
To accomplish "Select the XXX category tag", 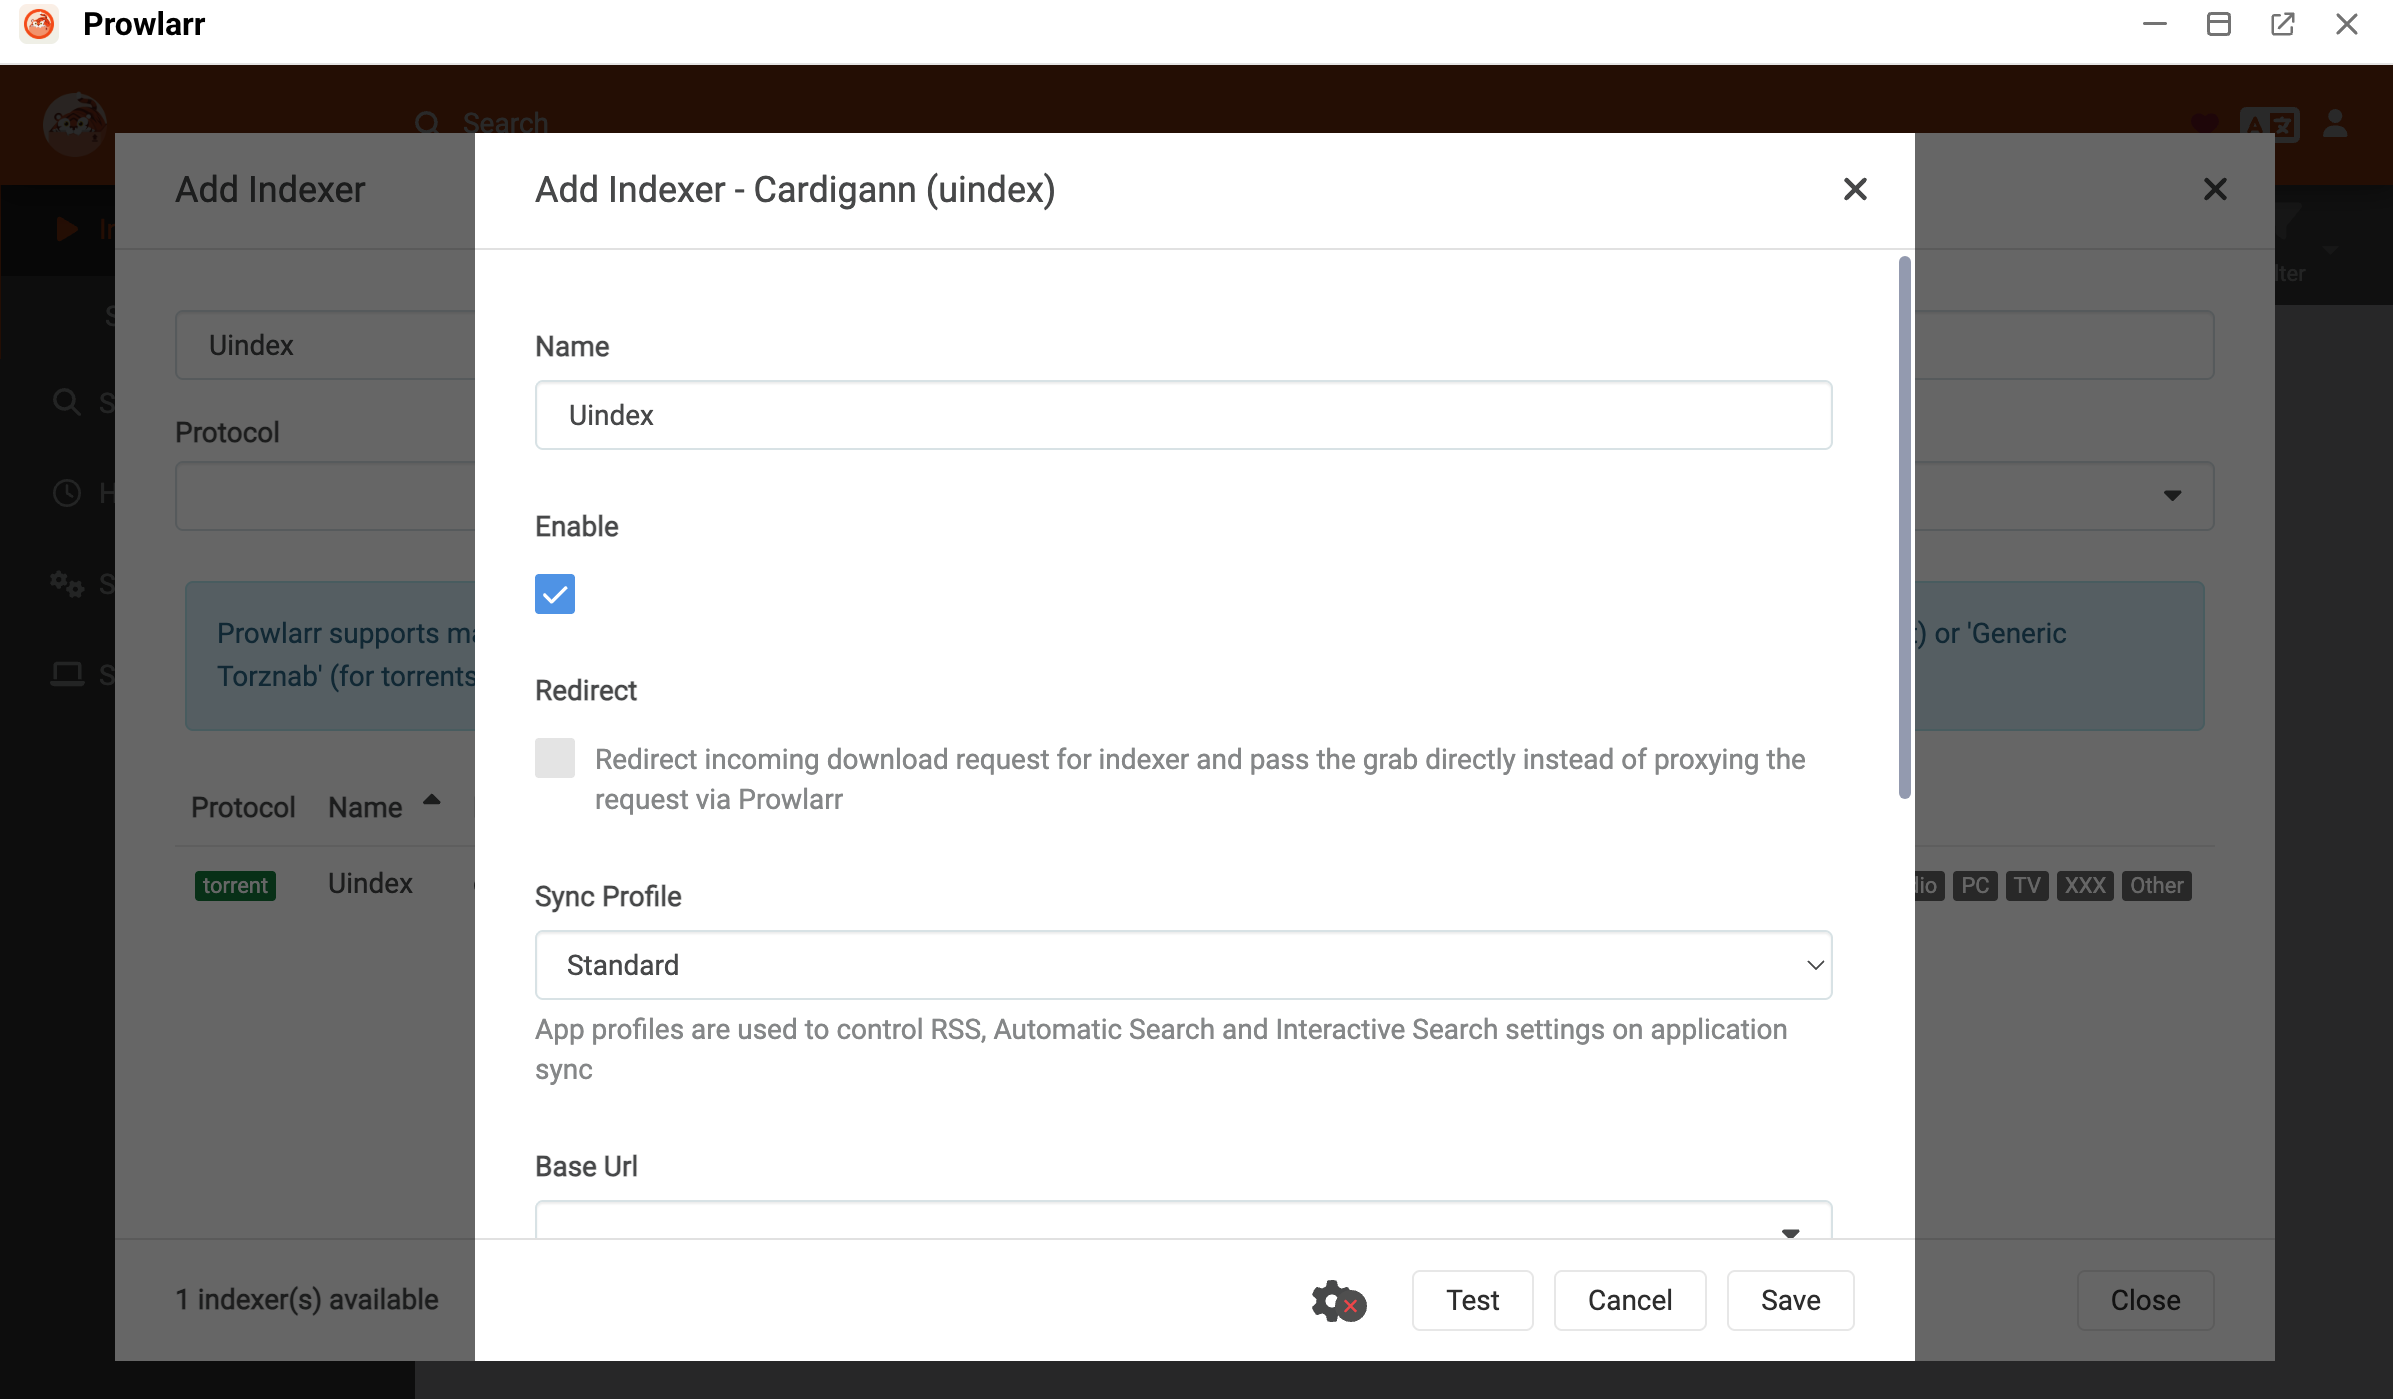I will pyautogui.click(x=2084, y=885).
